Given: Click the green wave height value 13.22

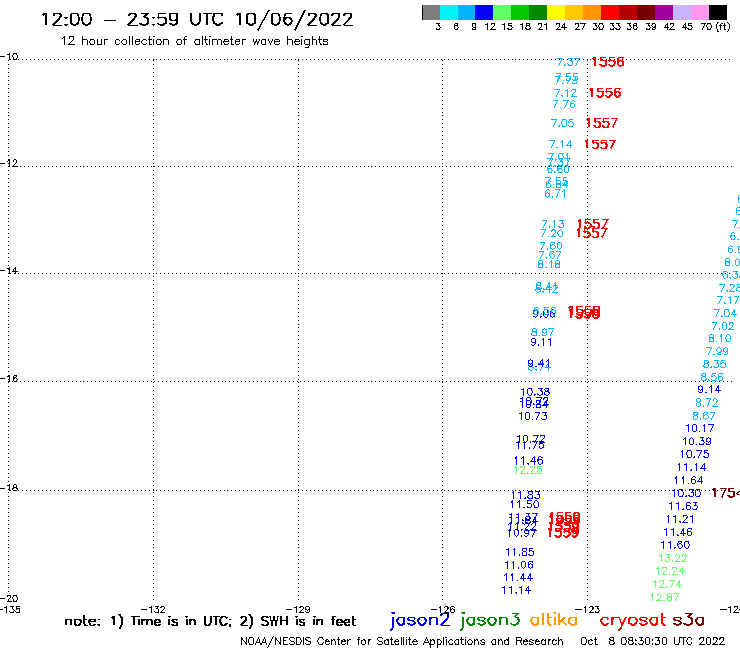Looking at the screenshot, I should 673,558.
